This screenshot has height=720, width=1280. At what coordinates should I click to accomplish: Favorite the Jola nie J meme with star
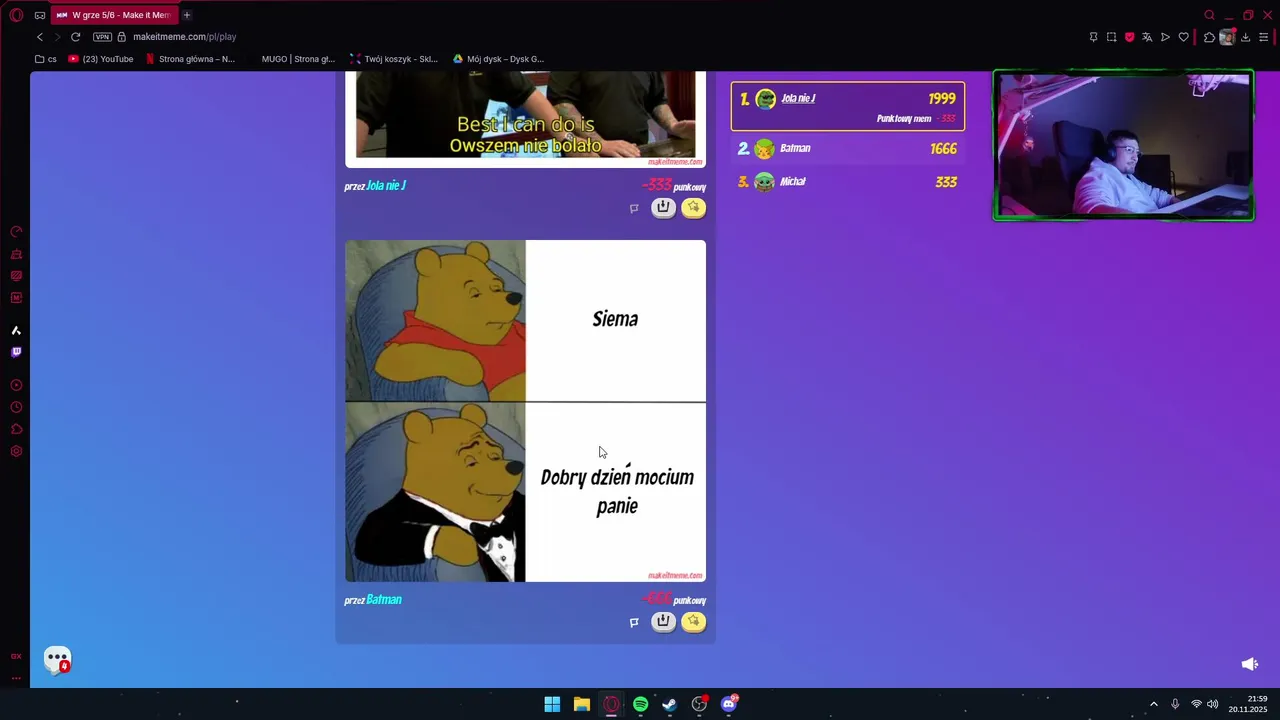(x=694, y=207)
